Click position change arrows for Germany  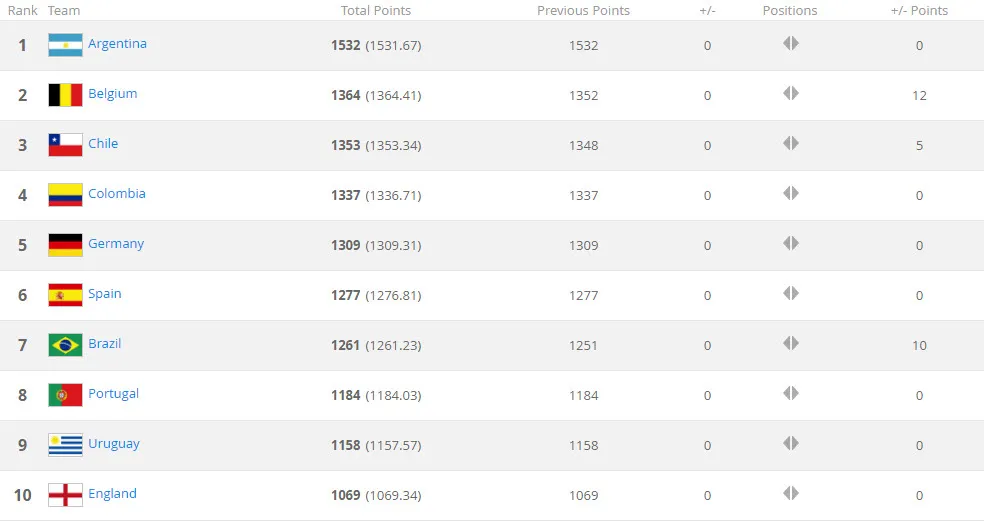(790, 244)
